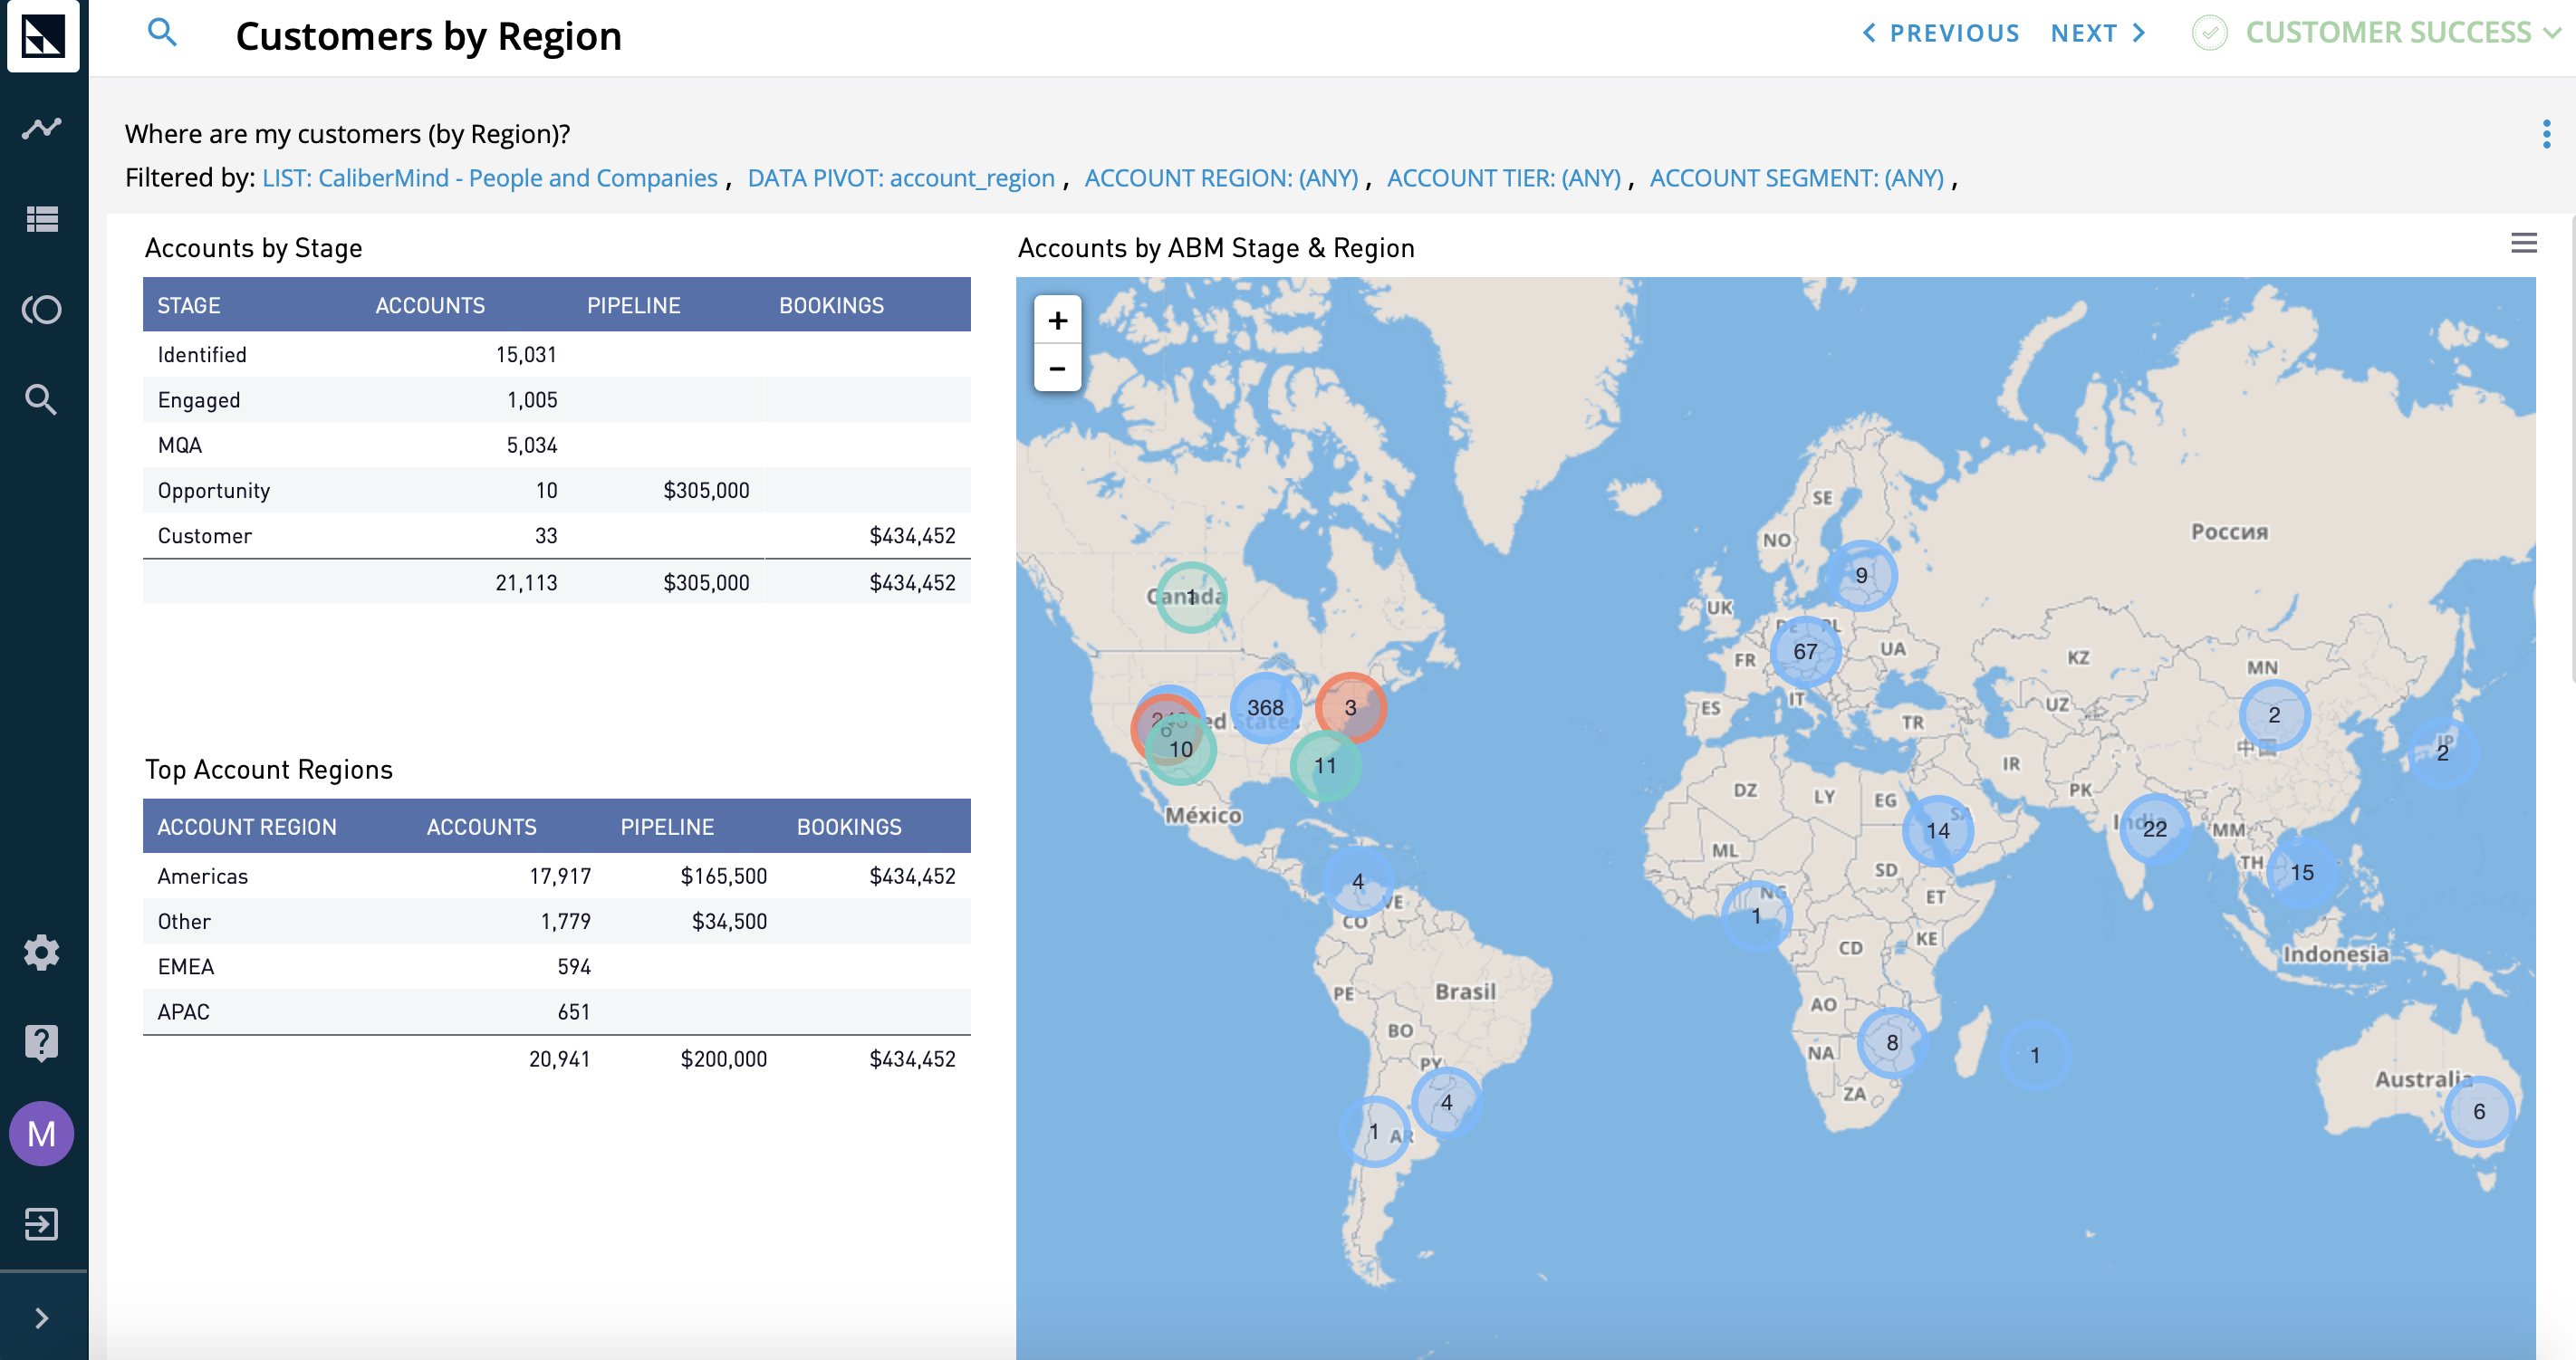The image size is (2576, 1360).
Task: Click the search tool icon in top bar
Action: tap(162, 31)
